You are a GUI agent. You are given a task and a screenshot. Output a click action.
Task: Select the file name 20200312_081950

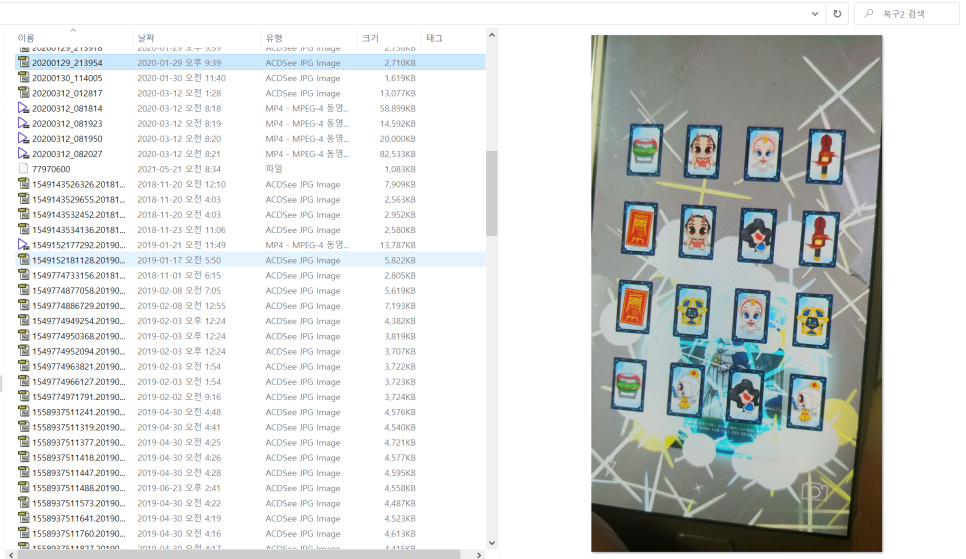click(67, 139)
